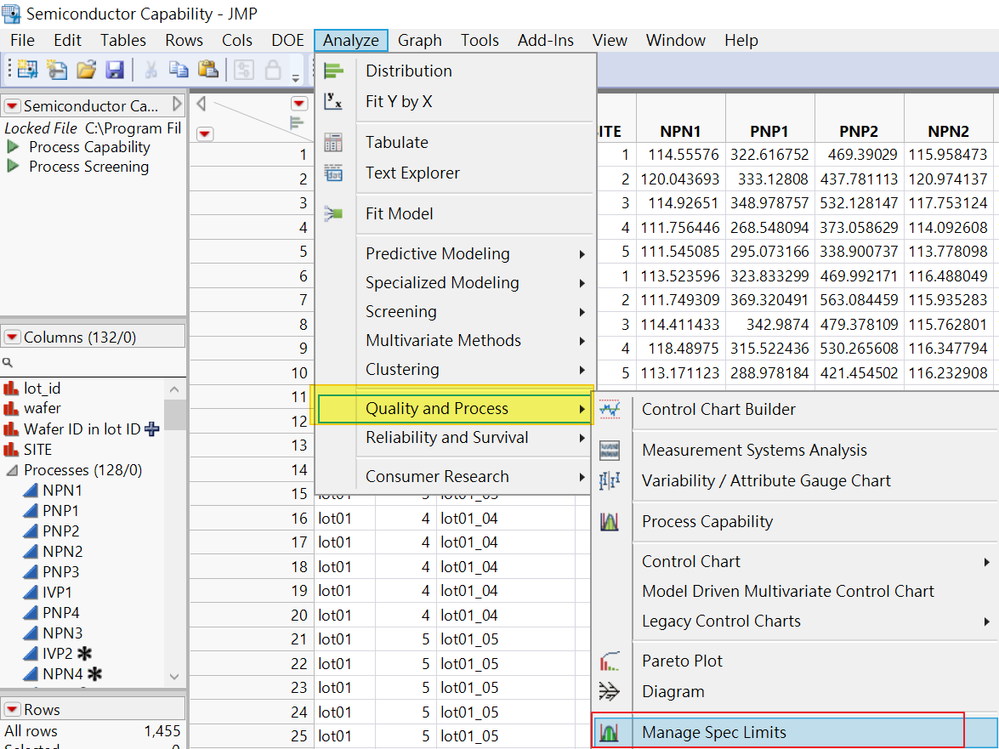This screenshot has width=999, height=749.
Task: Open the Rows panel red triangle menu
Action: [x=12, y=710]
